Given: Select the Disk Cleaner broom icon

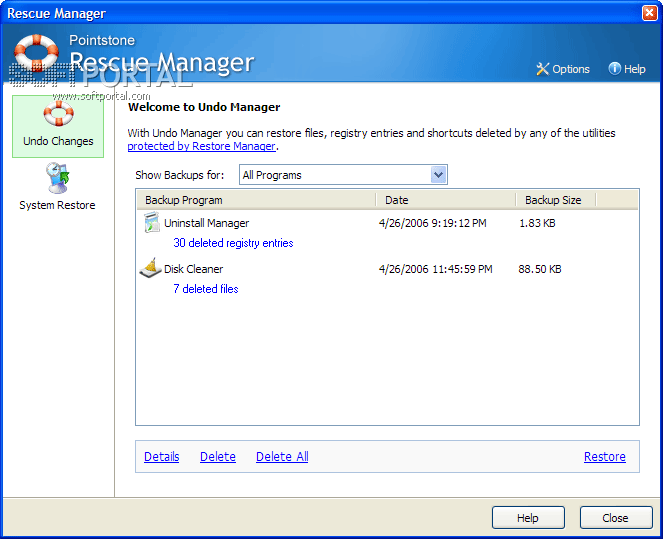Looking at the screenshot, I should pos(150,268).
